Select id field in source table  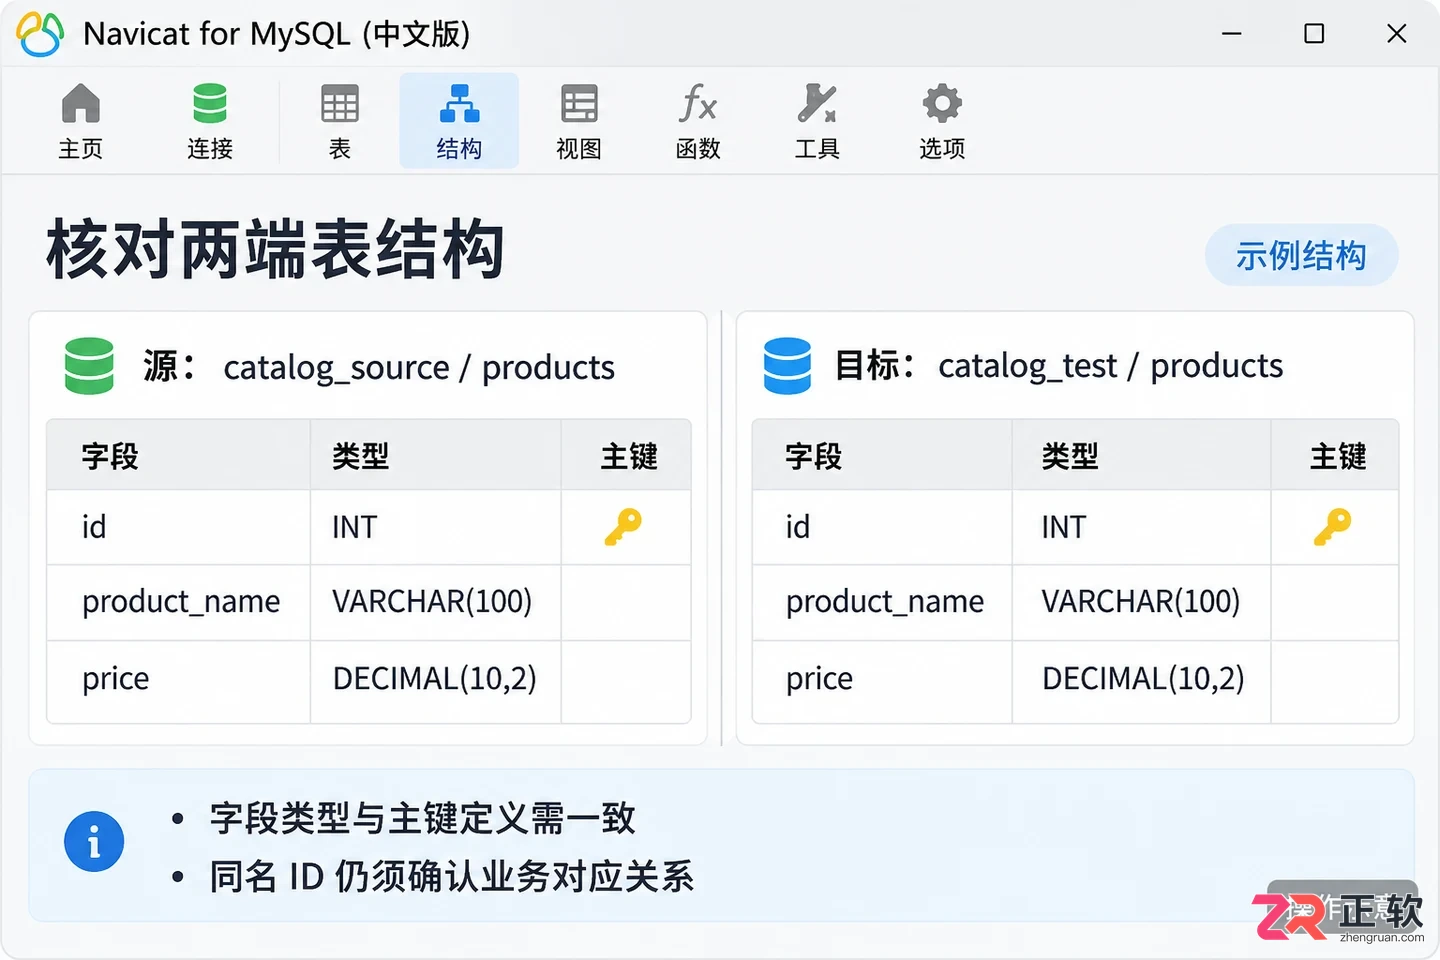tap(94, 527)
